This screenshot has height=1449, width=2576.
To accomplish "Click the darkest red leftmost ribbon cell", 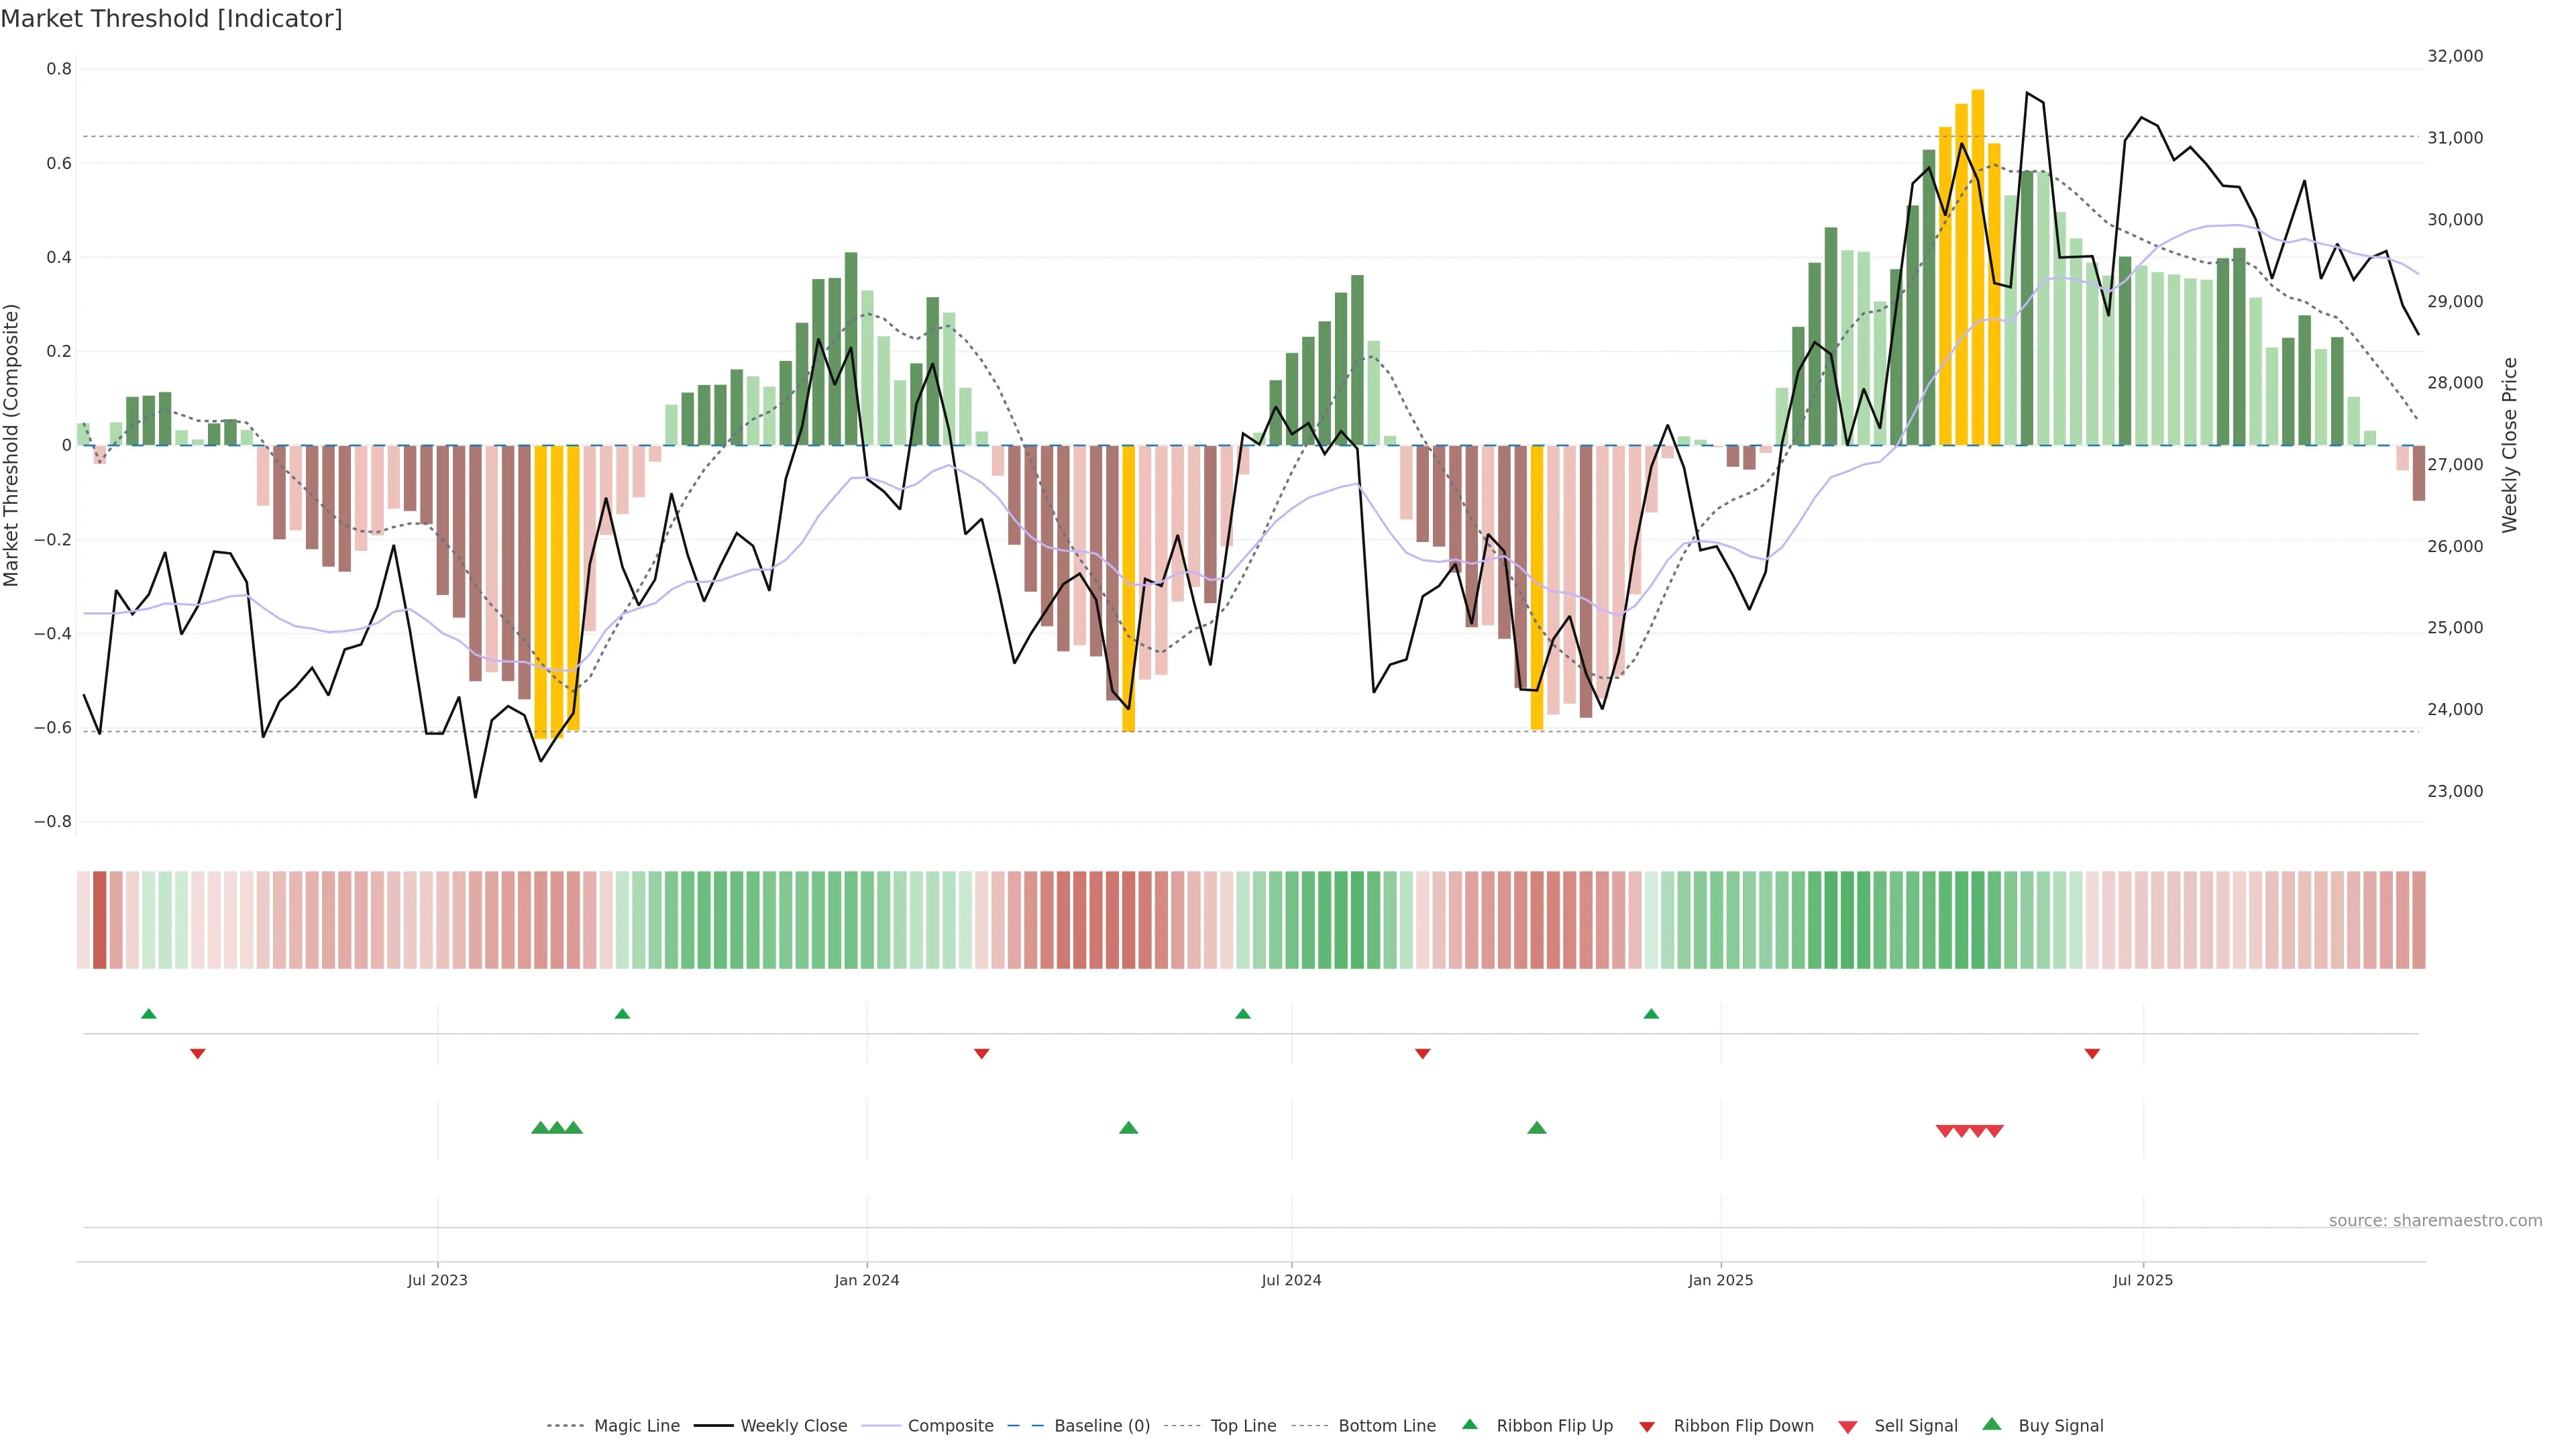I will click(99, 920).
